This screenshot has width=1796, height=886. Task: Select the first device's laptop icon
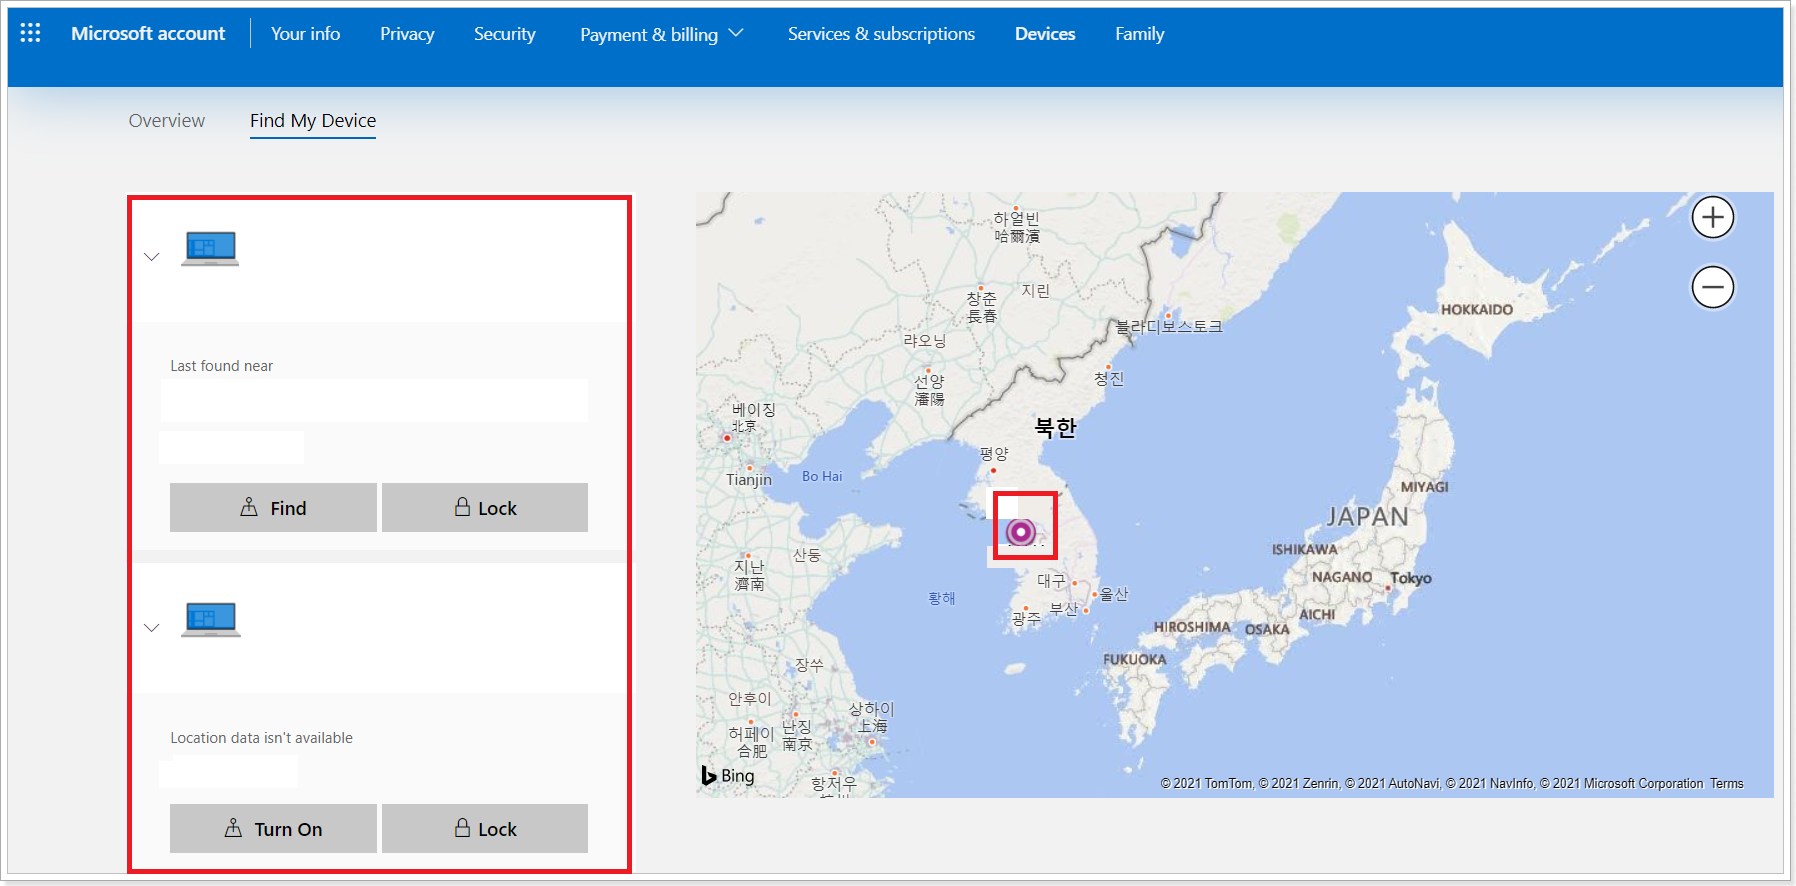coord(210,248)
